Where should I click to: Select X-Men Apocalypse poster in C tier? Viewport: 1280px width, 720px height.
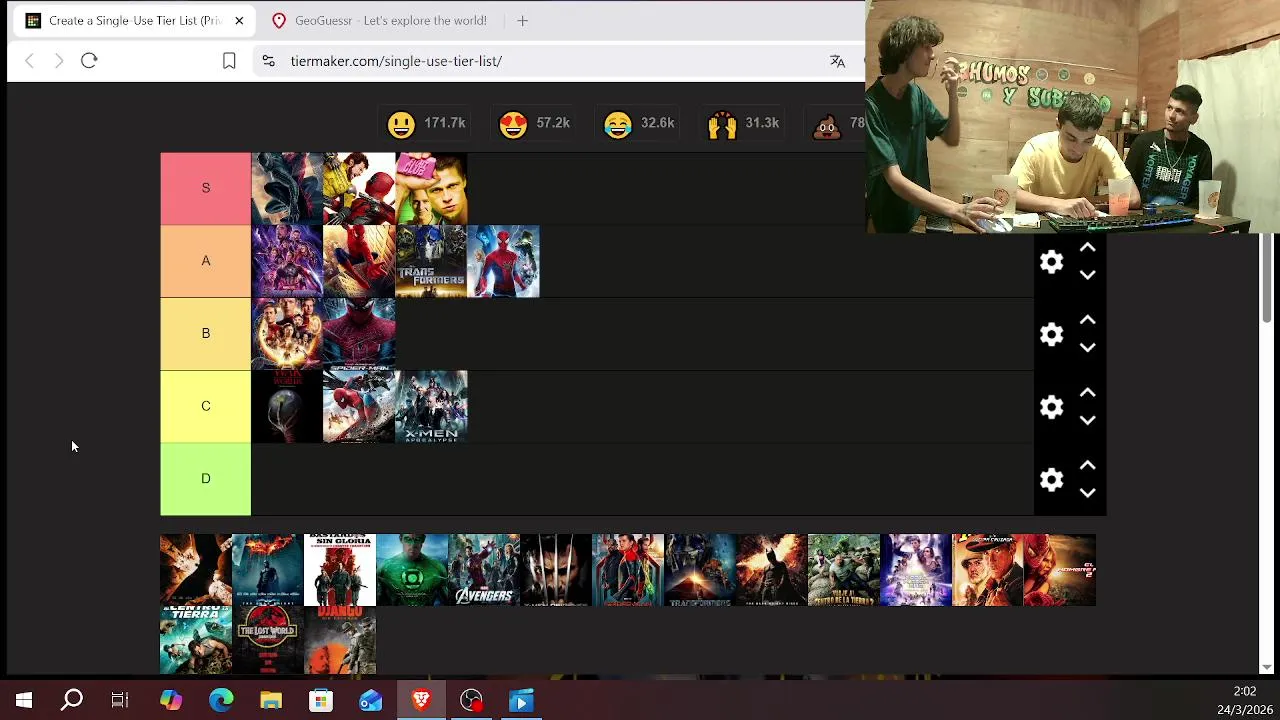pyautogui.click(x=431, y=407)
